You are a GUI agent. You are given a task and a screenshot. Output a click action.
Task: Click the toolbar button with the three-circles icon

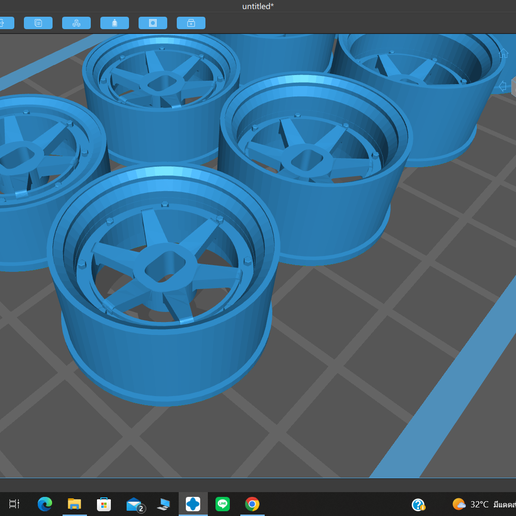coord(76,23)
